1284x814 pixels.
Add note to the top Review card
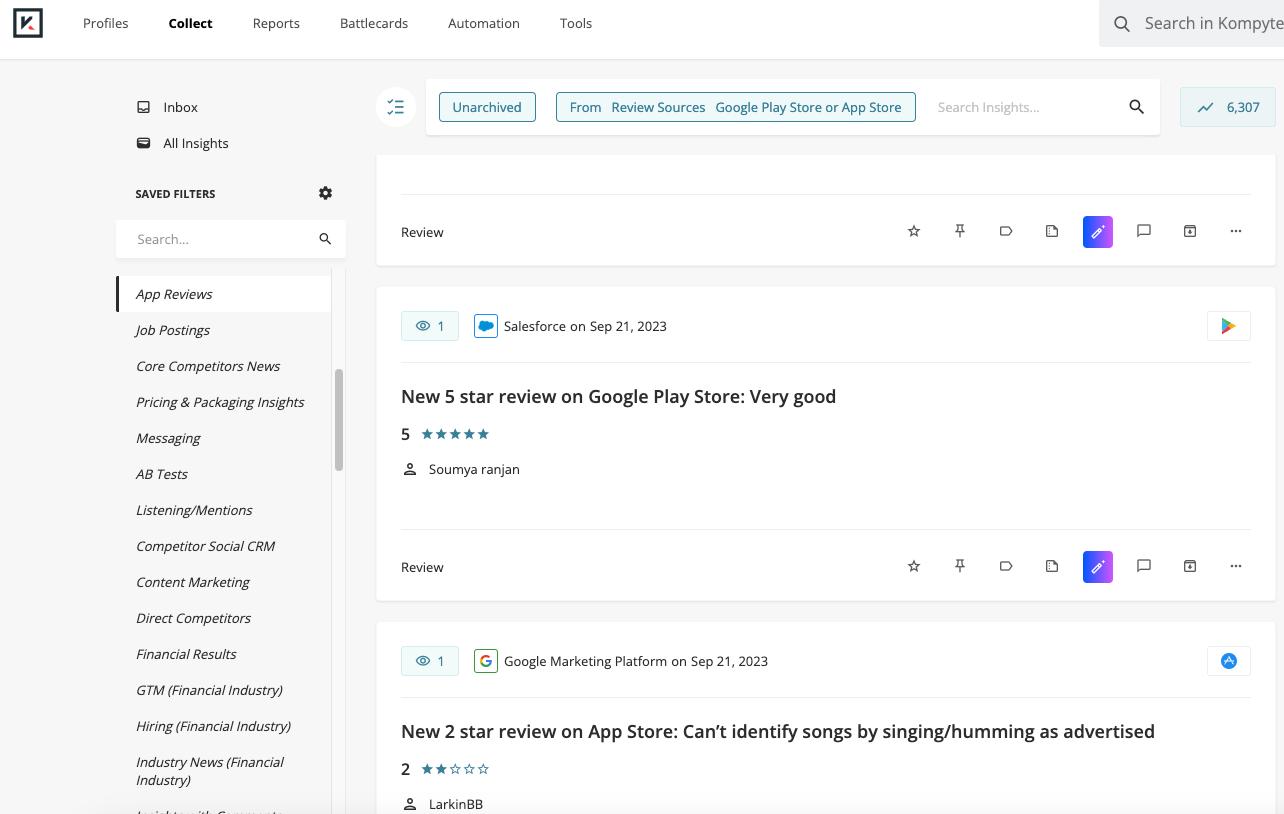1052,231
